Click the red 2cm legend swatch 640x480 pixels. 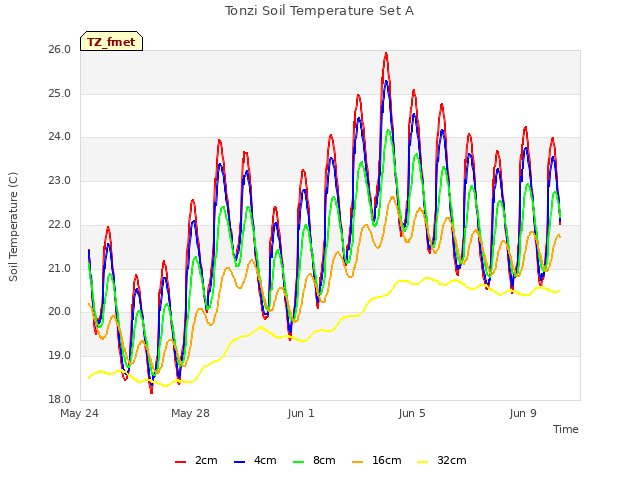tap(180, 462)
